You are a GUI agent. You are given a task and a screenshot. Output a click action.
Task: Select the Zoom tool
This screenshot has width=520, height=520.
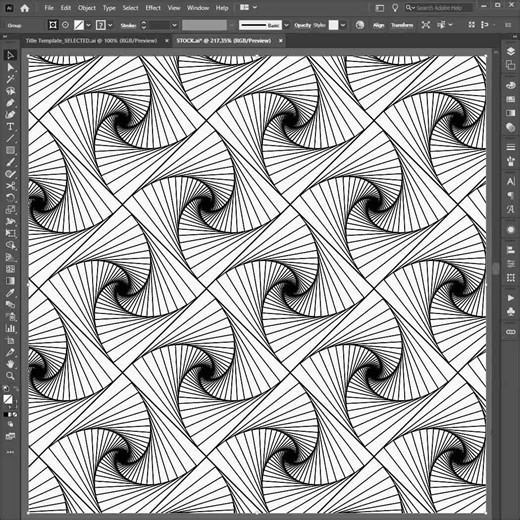10,376
